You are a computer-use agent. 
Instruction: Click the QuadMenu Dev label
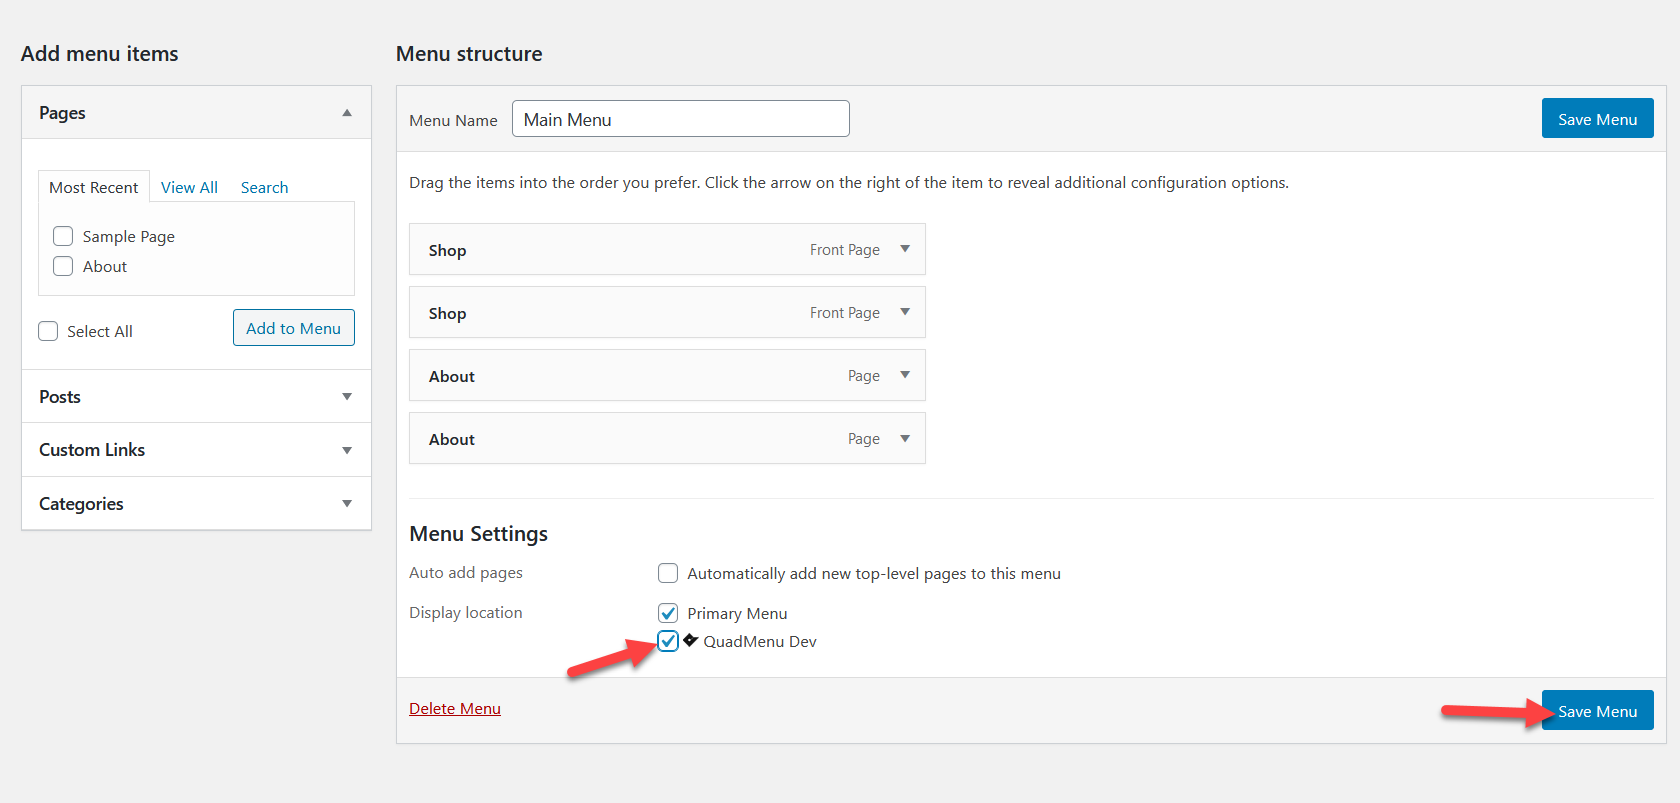(760, 642)
